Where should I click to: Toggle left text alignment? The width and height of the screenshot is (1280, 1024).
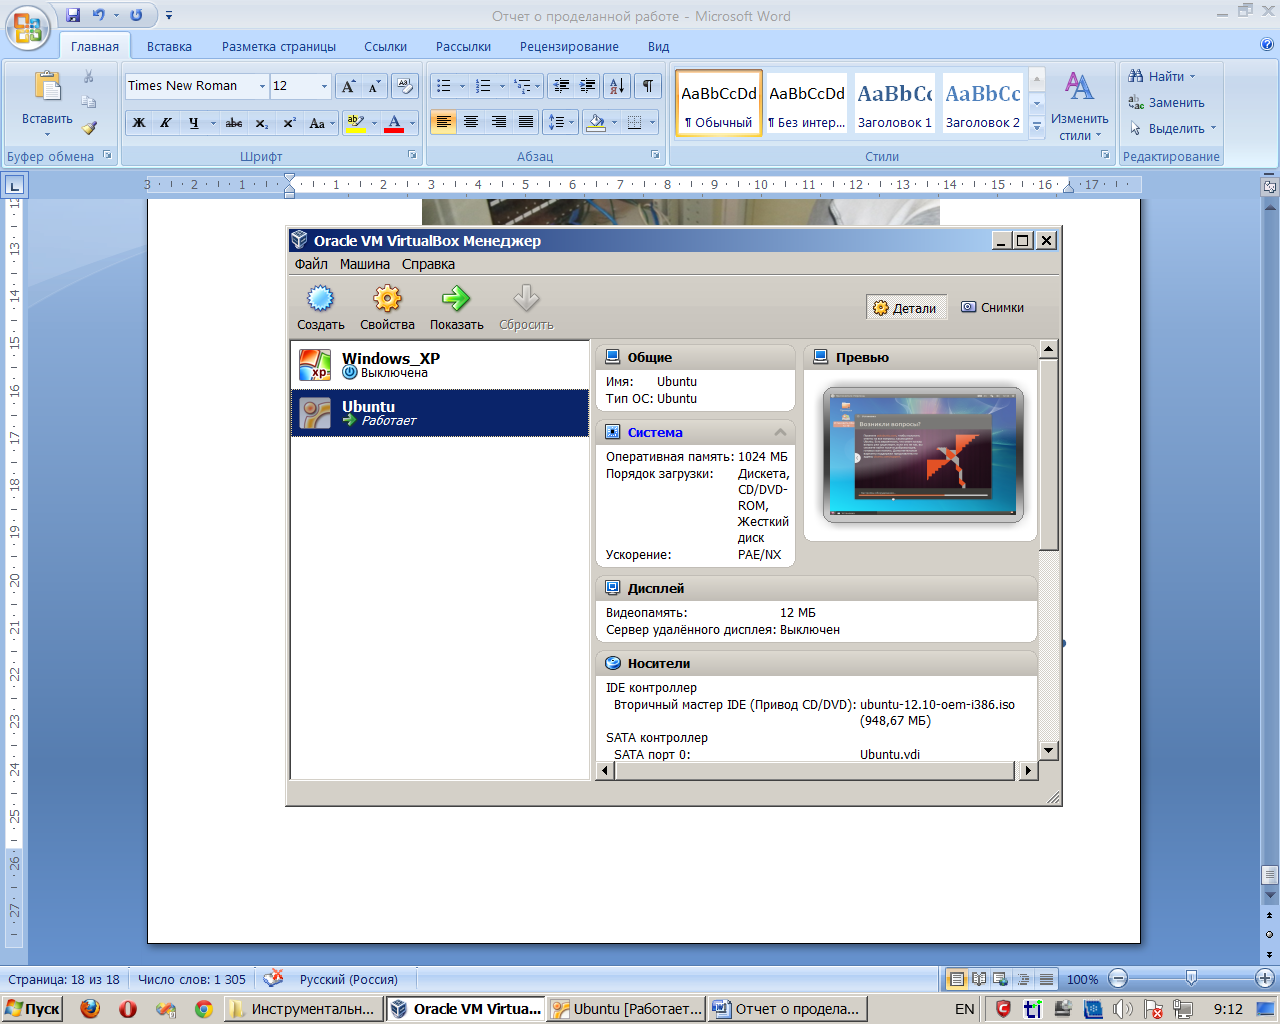pos(443,122)
